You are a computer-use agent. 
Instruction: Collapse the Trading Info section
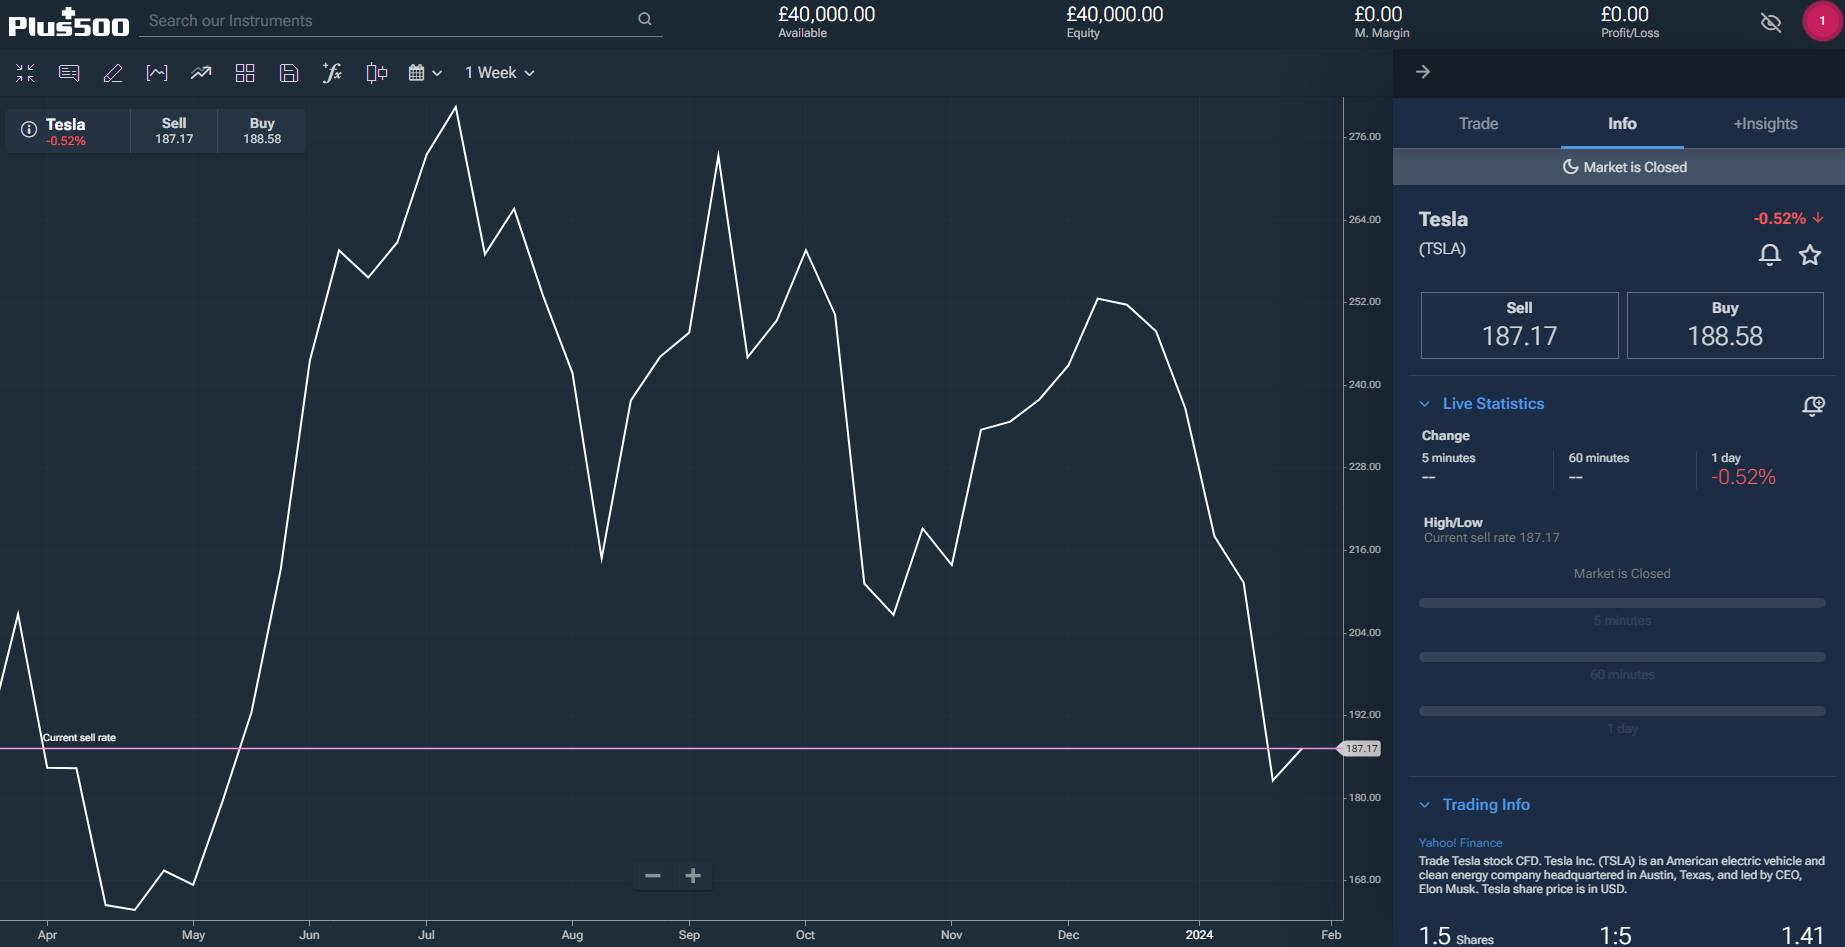point(1425,804)
